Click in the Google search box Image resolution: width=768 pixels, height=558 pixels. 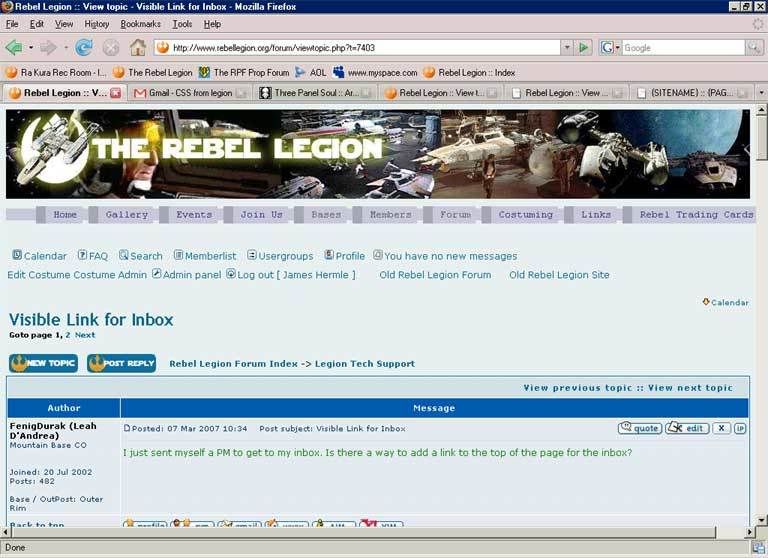click(683, 48)
